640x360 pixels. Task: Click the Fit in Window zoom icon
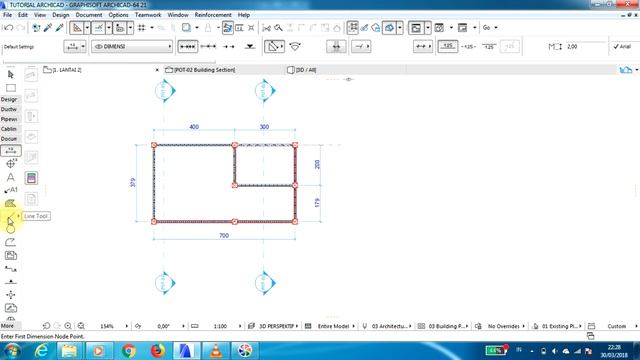click(x=81, y=326)
